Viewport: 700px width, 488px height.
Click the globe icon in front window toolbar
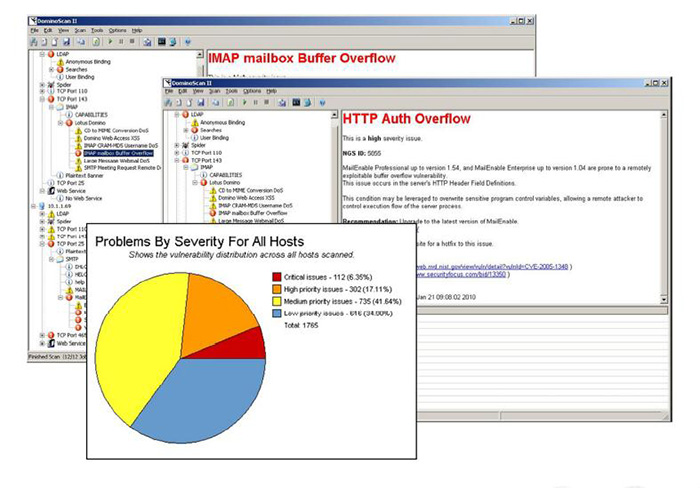[x=308, y=103]
